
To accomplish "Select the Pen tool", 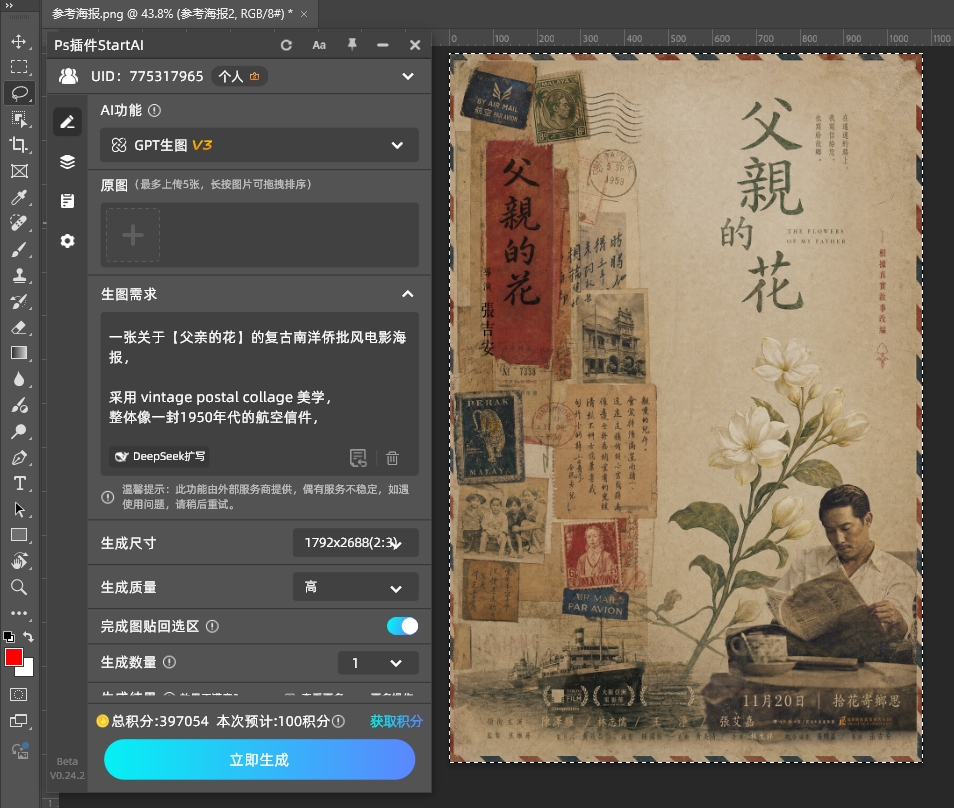I will [19, 458].
